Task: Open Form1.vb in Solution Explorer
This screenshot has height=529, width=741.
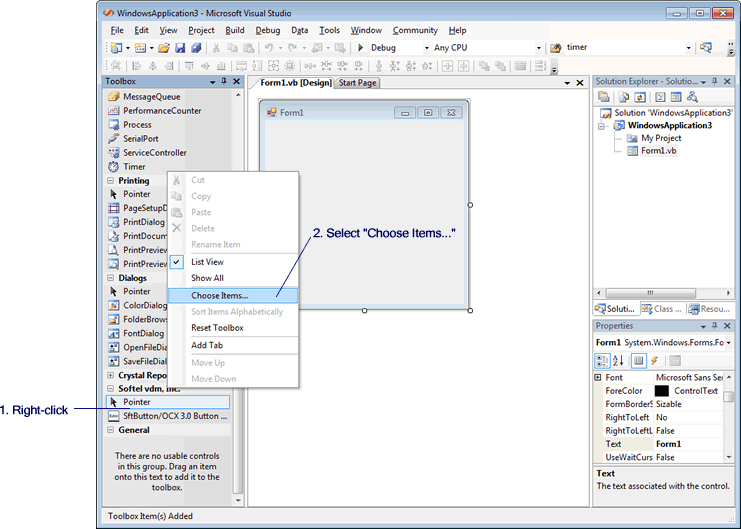Action: (658, 151)
